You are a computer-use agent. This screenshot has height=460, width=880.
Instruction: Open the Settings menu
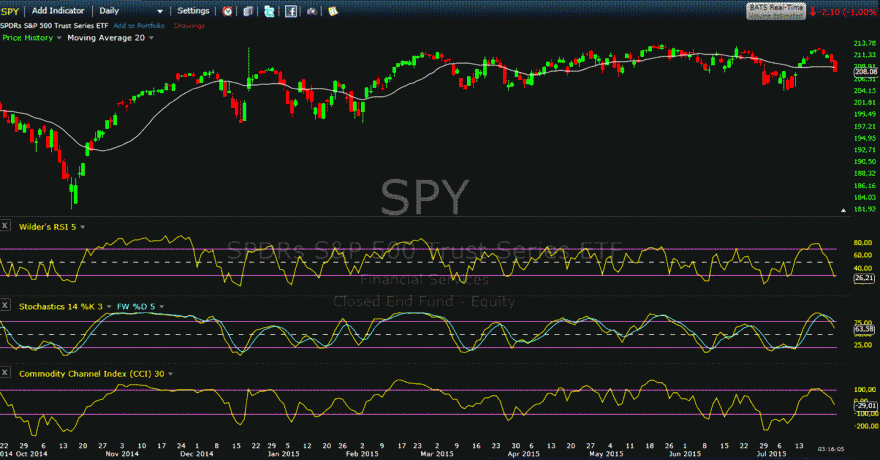pyautogui.click(x=193, y=11)
